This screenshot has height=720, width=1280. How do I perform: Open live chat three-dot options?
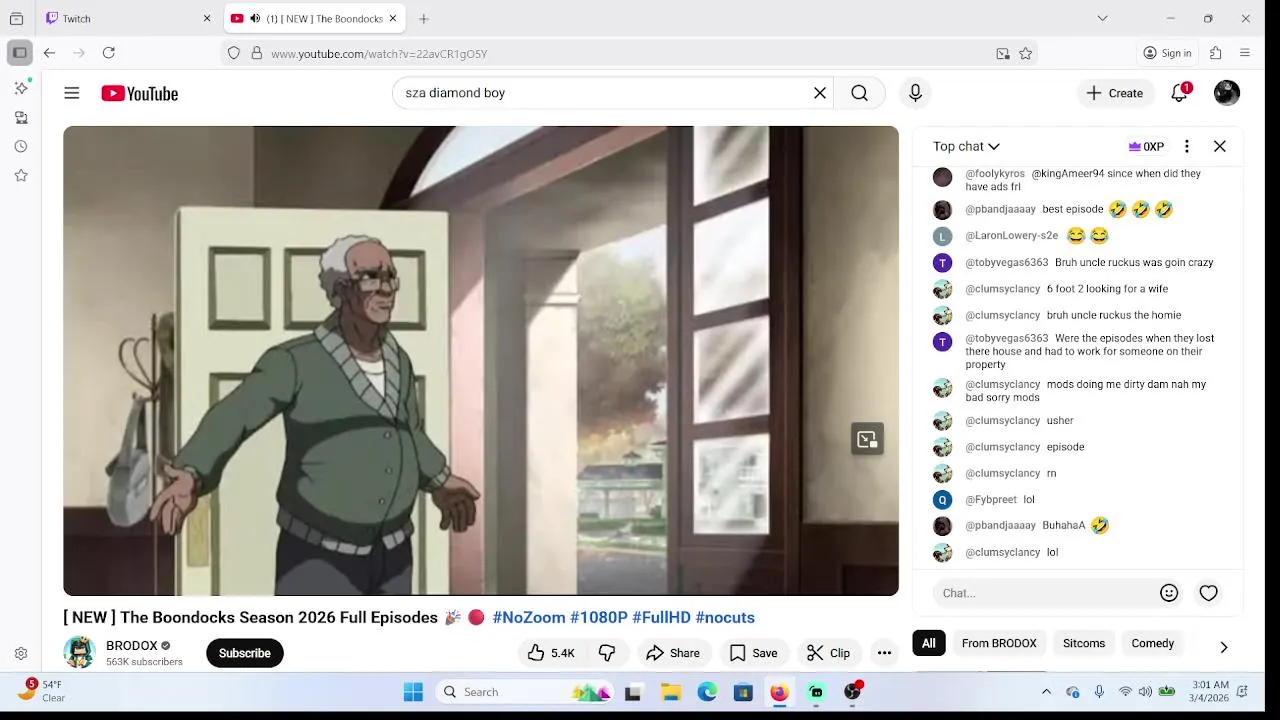coord(1187,146)
